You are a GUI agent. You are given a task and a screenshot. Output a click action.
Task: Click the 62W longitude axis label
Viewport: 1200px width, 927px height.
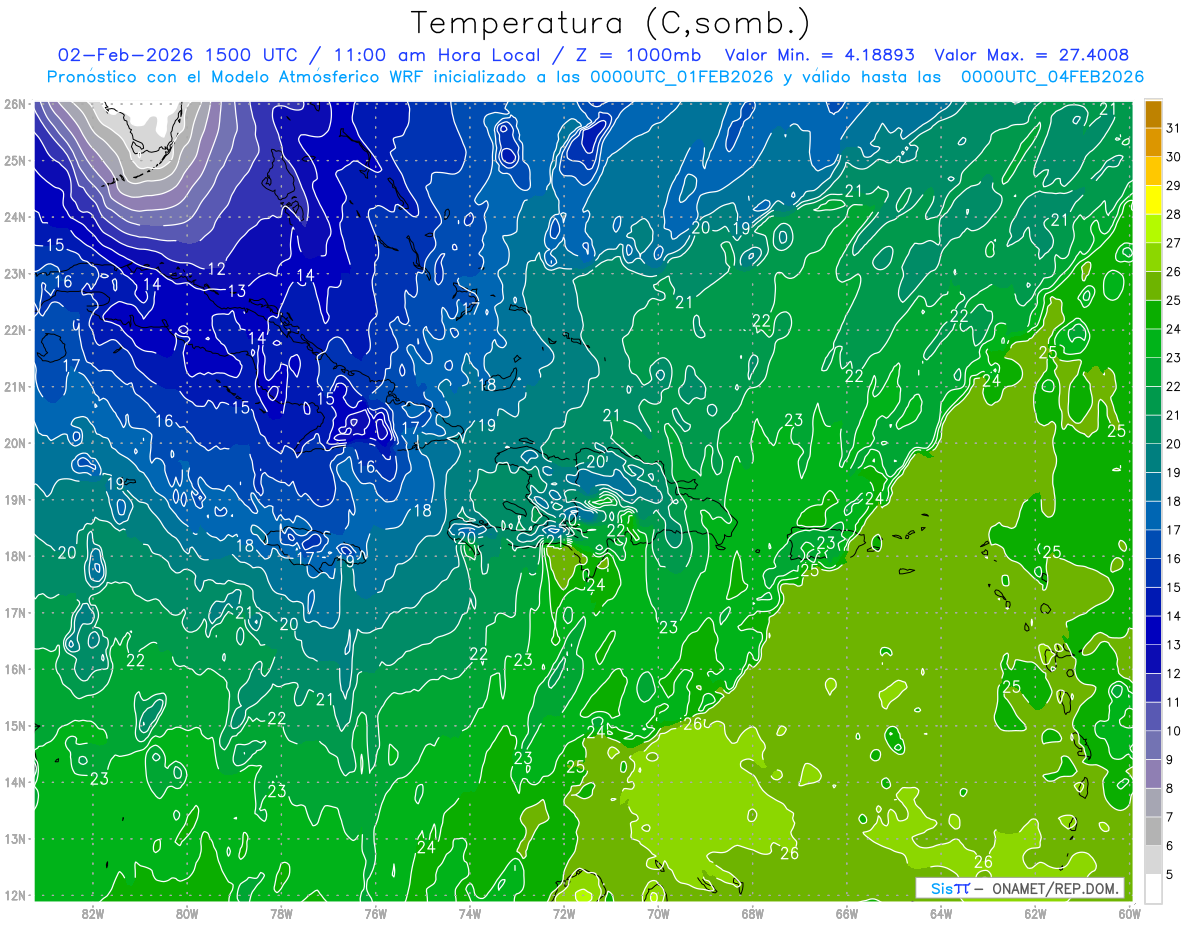(1035, 913)
